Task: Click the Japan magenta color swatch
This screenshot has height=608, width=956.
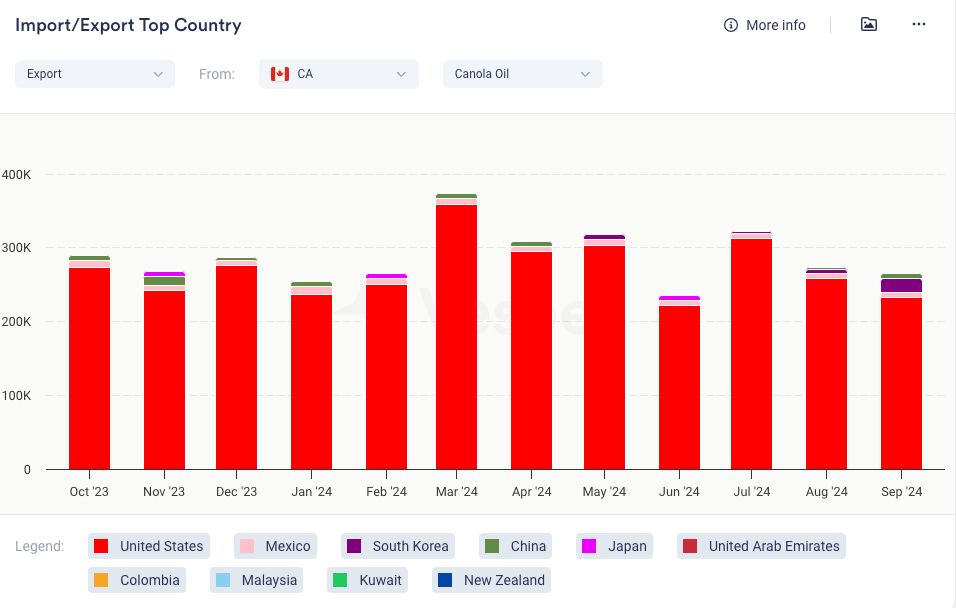Action: 589,546
